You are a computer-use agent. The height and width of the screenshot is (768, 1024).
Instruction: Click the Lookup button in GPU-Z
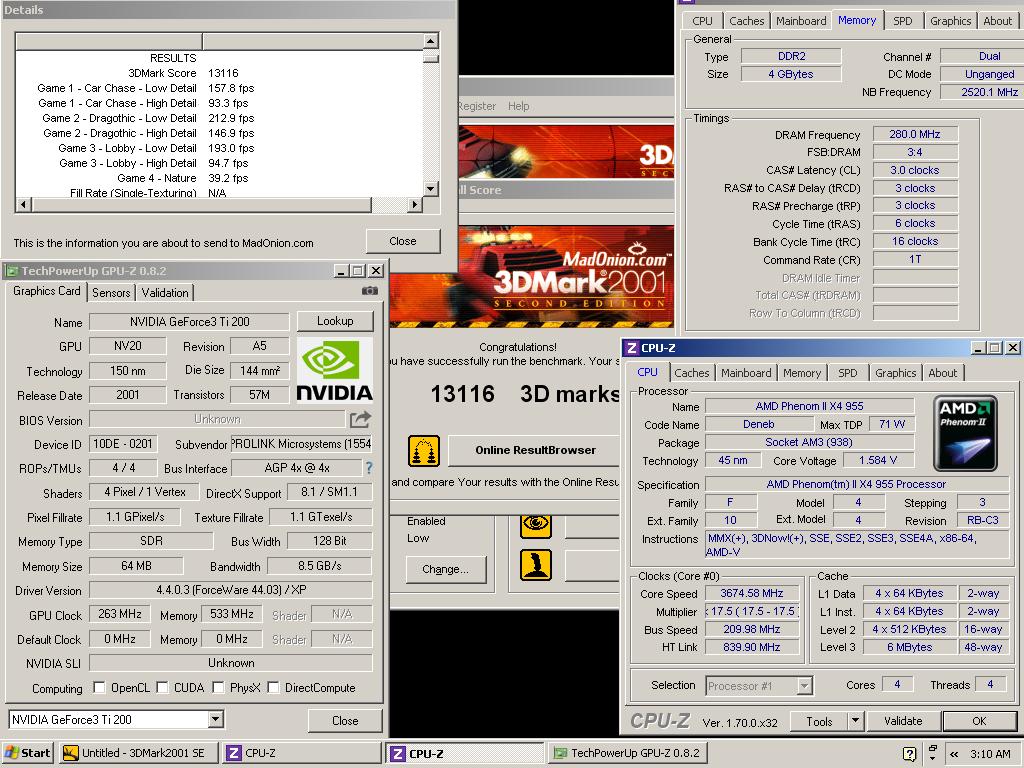click(335, 321)
